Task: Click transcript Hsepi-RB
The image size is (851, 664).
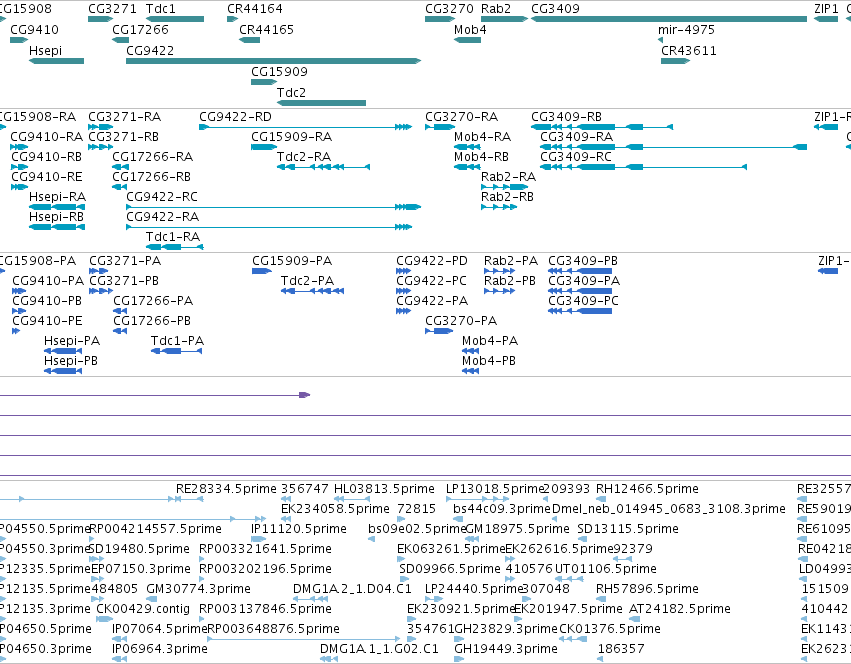Action: (x=56, y=217)
